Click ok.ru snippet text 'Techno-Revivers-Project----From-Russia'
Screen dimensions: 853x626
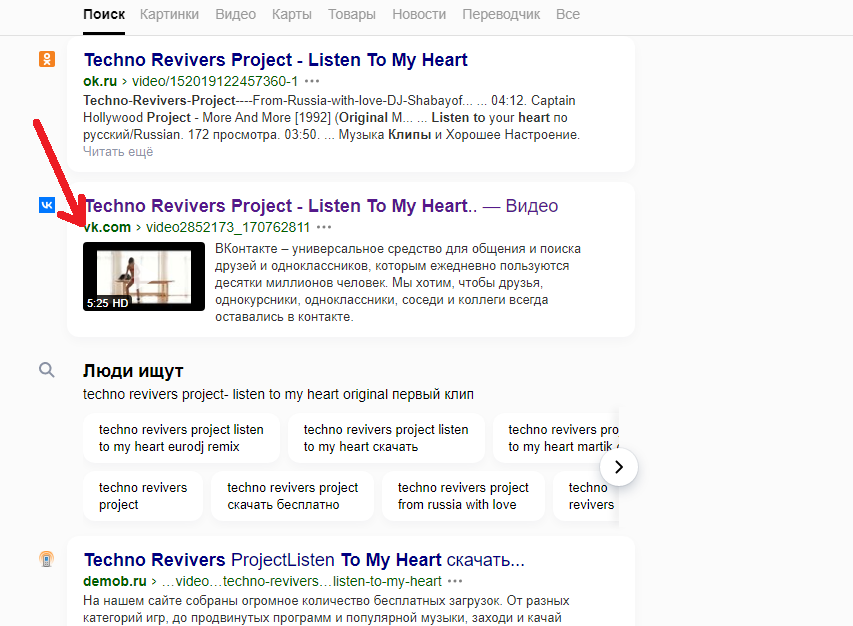332,117
